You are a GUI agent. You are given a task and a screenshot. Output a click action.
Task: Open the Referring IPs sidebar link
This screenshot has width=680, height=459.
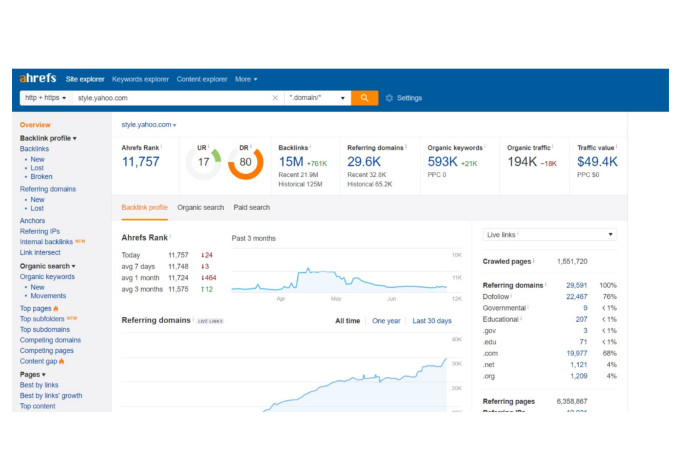click(39, 231)
